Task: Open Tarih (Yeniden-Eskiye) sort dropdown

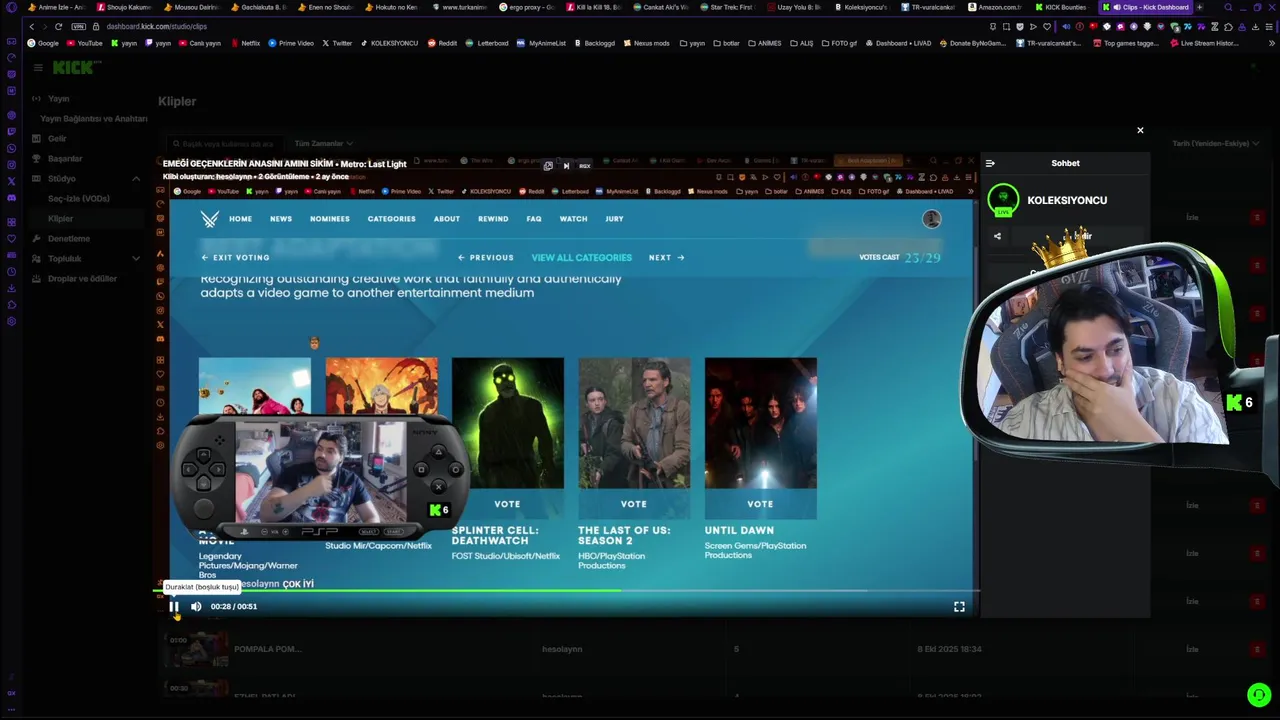Action: pos(1215,144)
